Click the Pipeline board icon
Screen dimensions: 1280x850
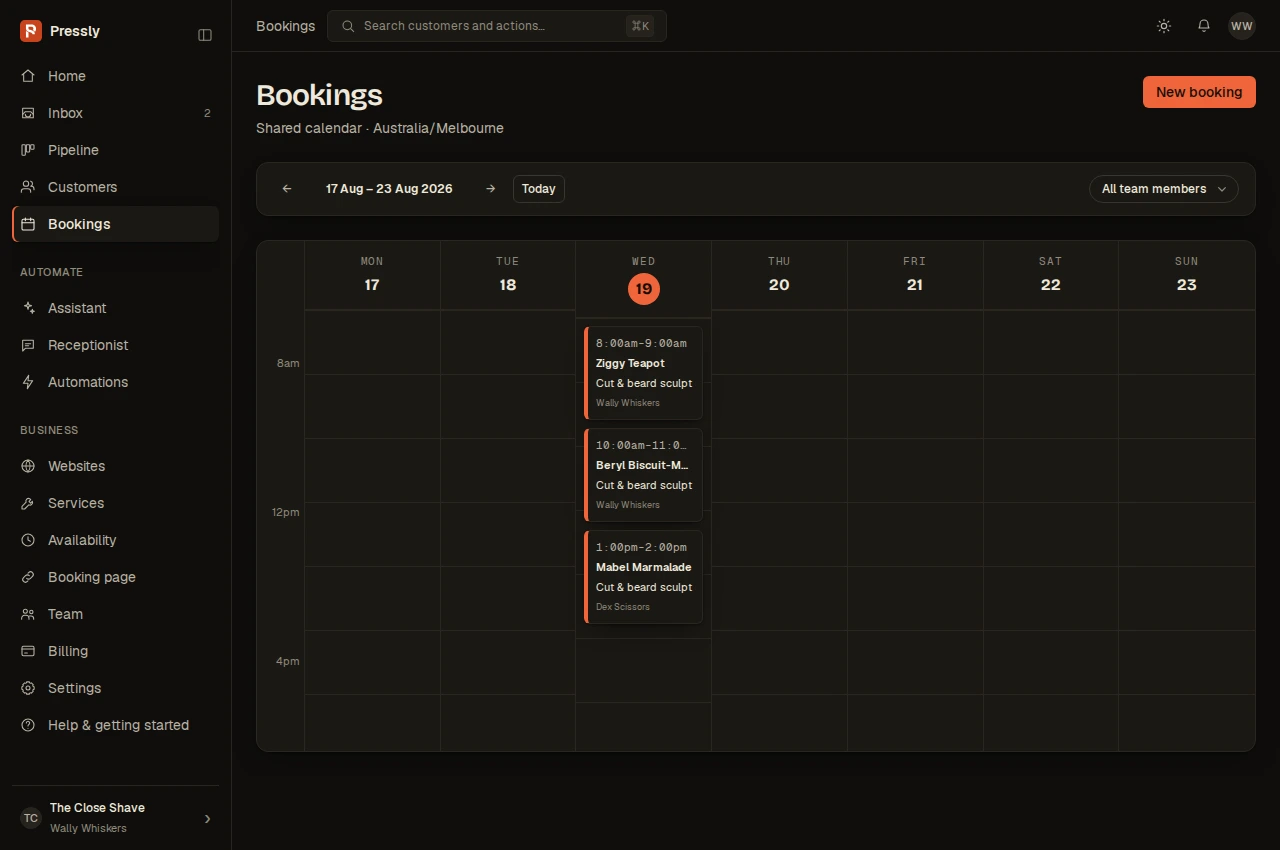click(x=28, y=150)
